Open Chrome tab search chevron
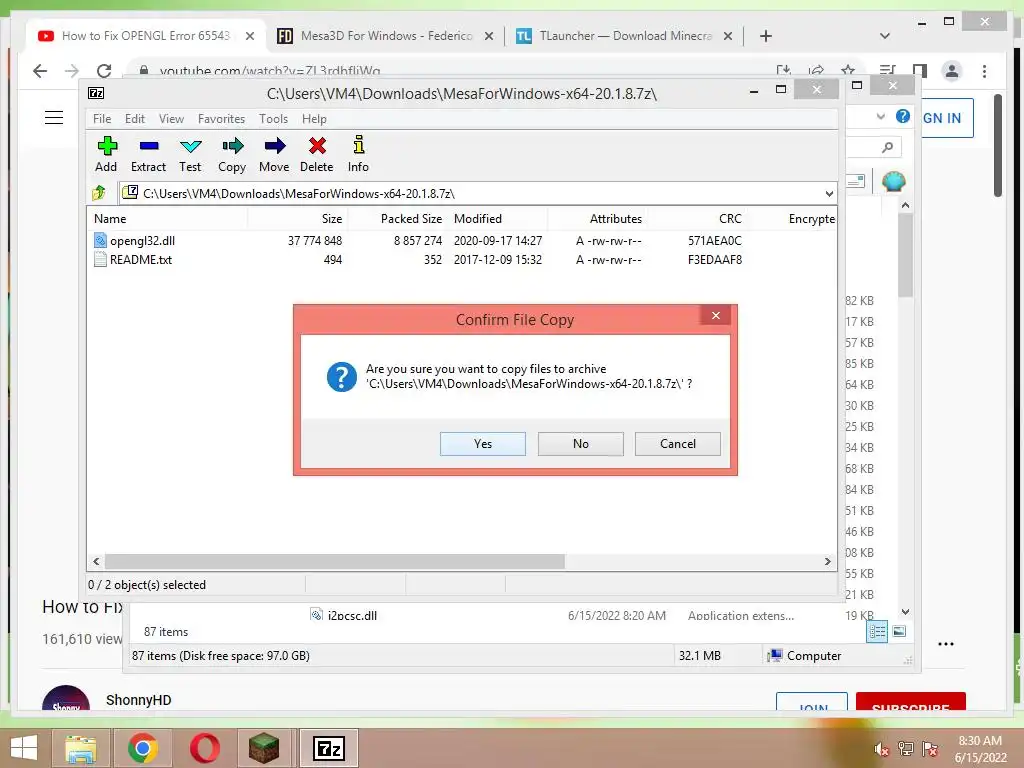Viewport: 1024px width, 768px height. 885,36
